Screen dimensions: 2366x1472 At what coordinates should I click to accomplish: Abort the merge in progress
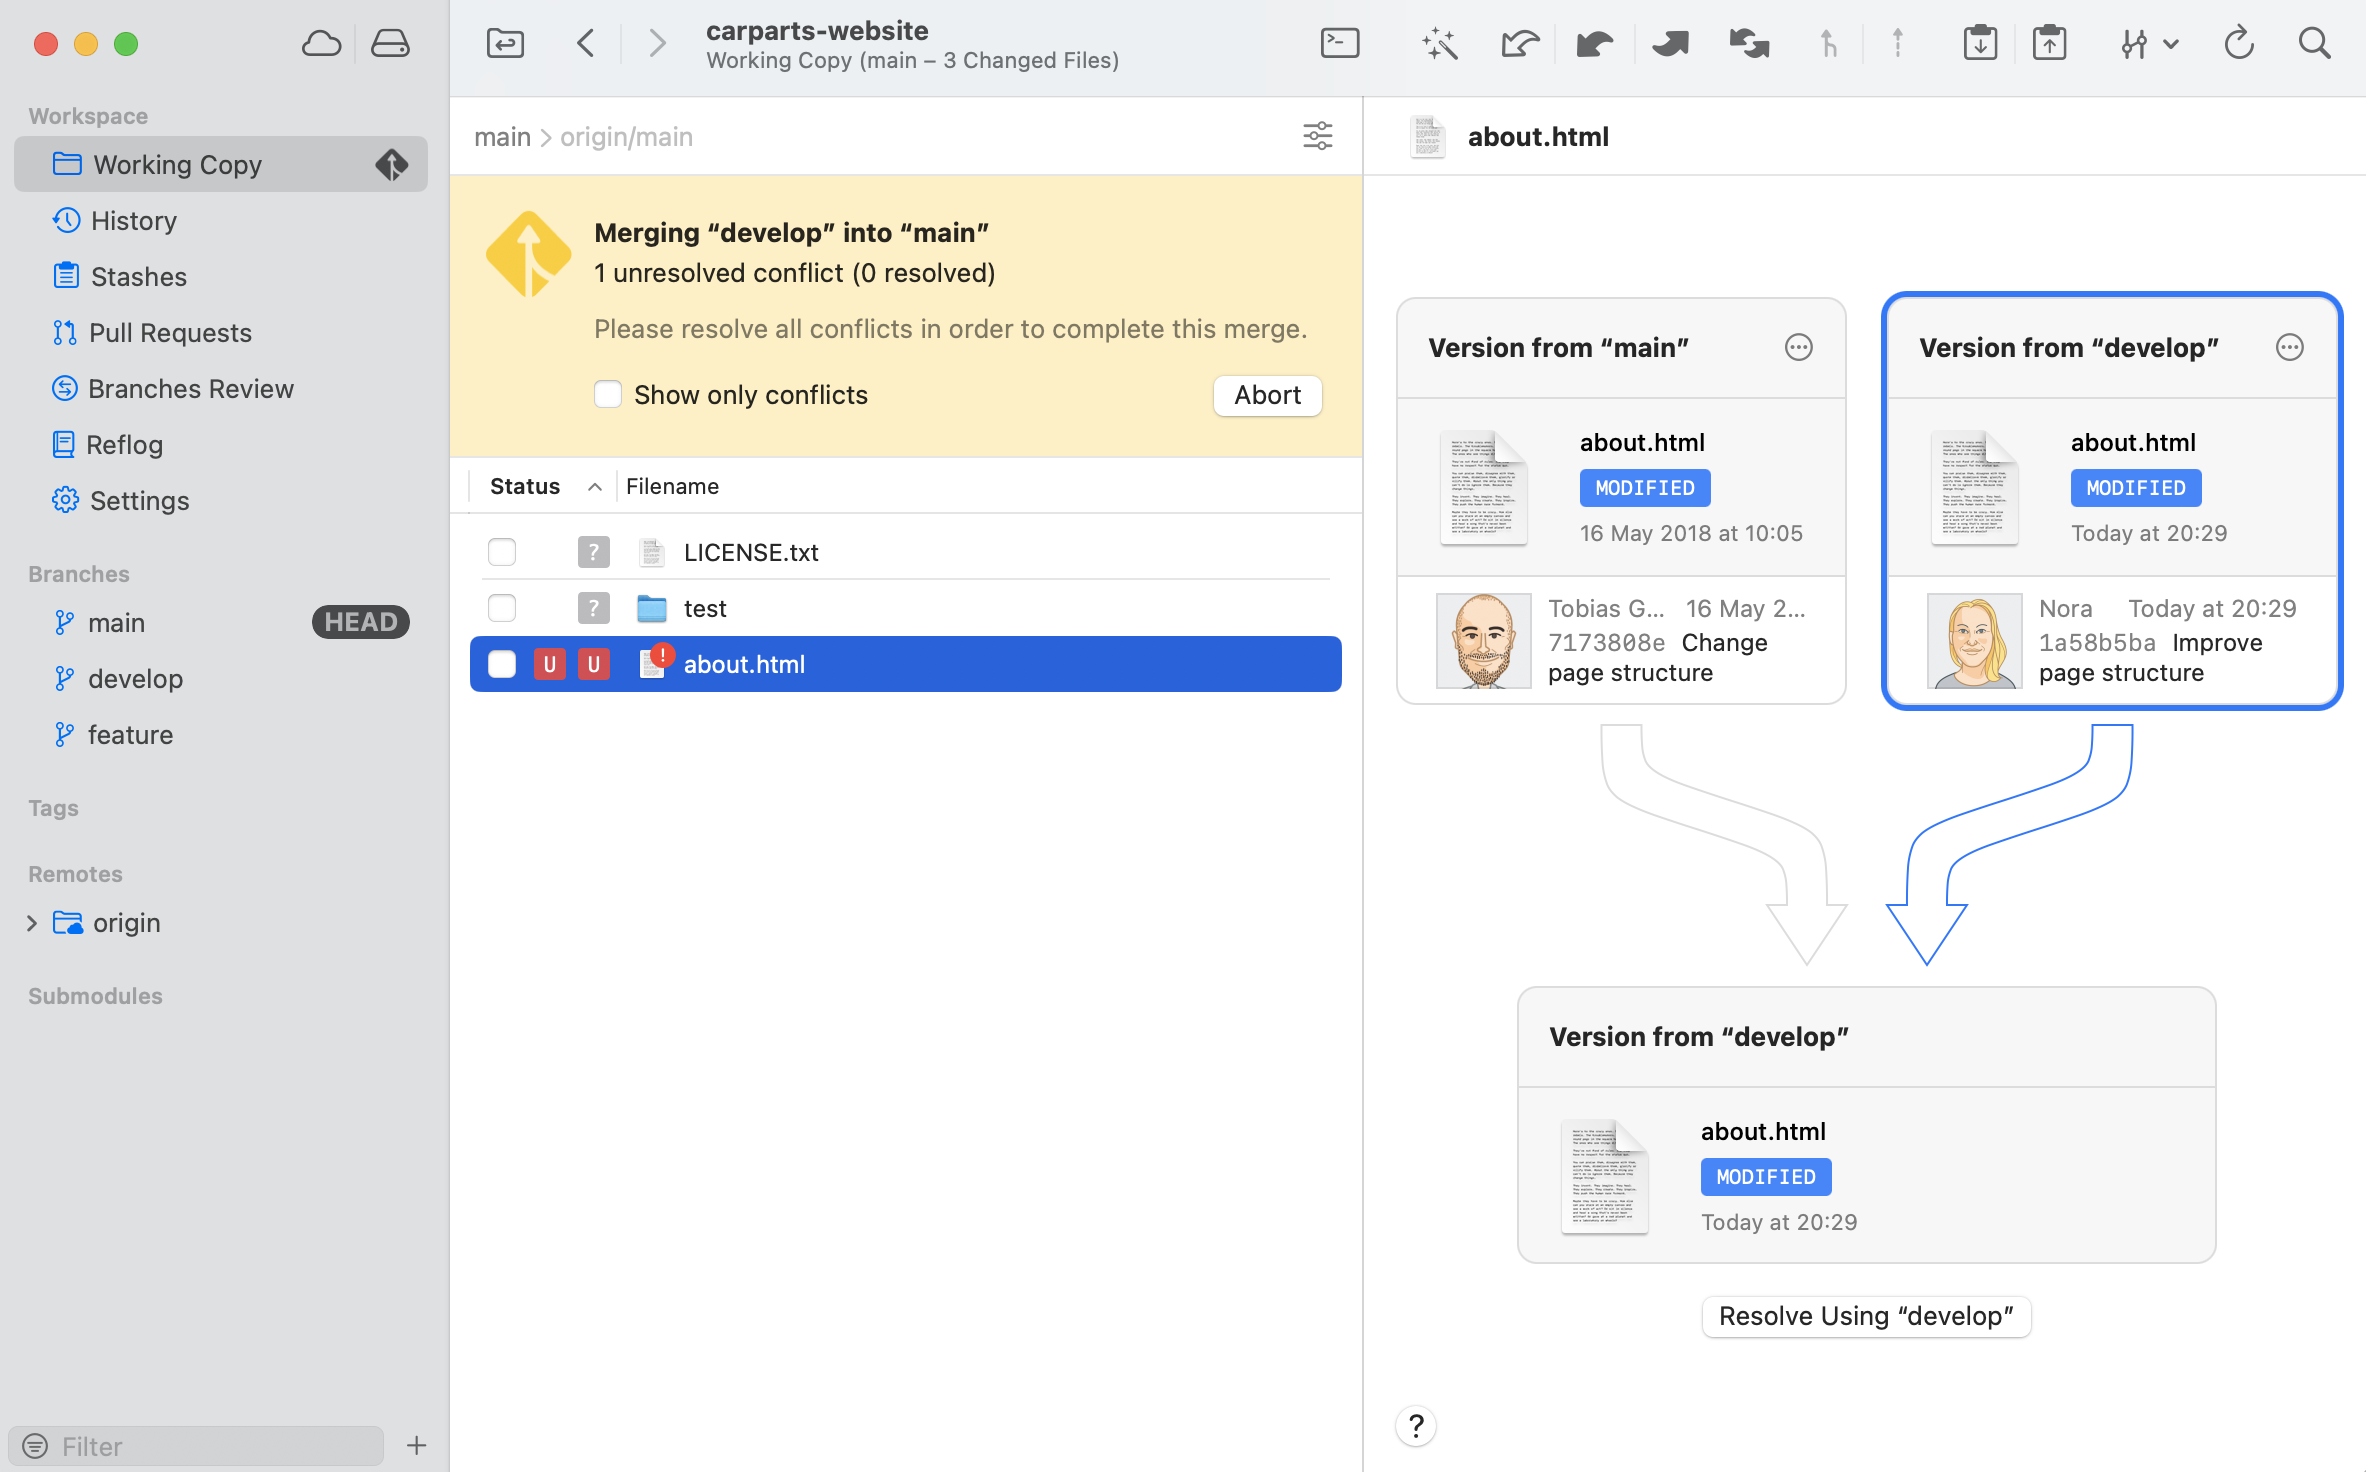pos(1267,395)
